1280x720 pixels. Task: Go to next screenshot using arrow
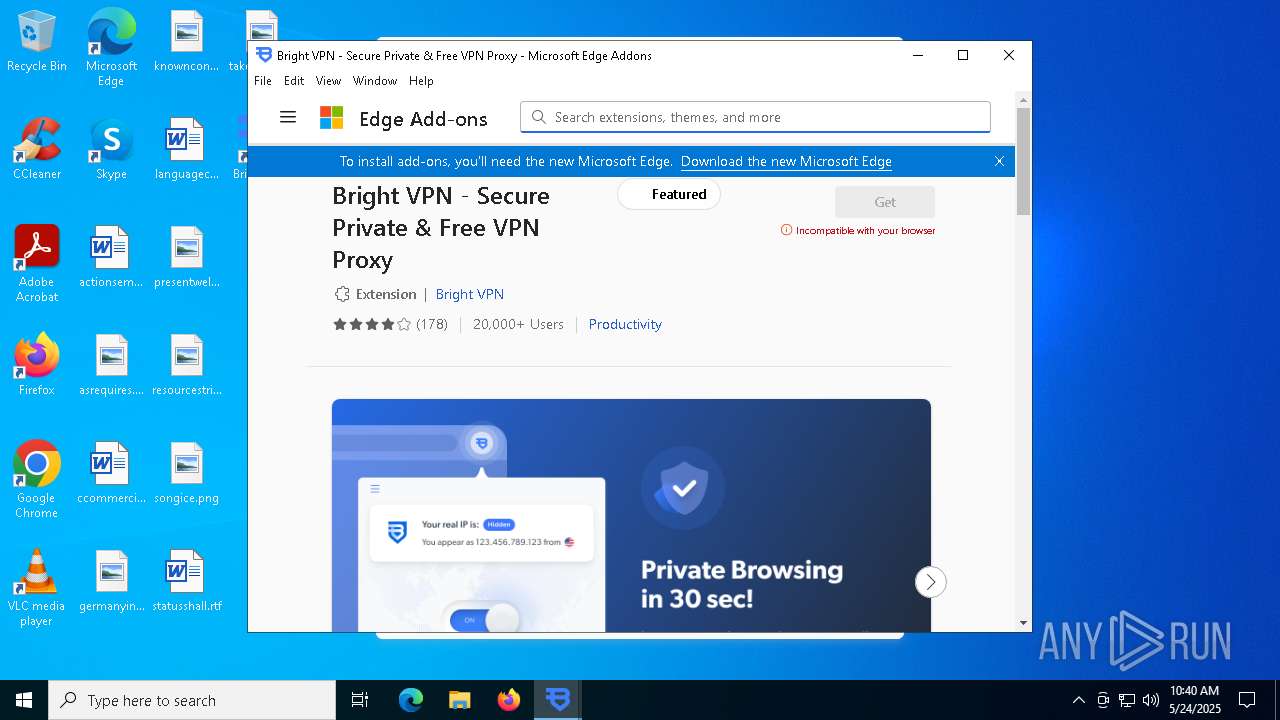point(930,582)
